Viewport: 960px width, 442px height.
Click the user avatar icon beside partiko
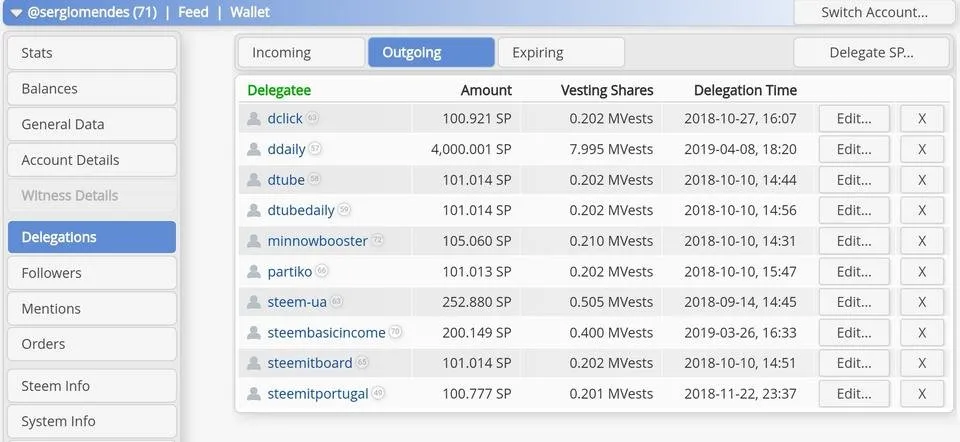pos(254,271)
